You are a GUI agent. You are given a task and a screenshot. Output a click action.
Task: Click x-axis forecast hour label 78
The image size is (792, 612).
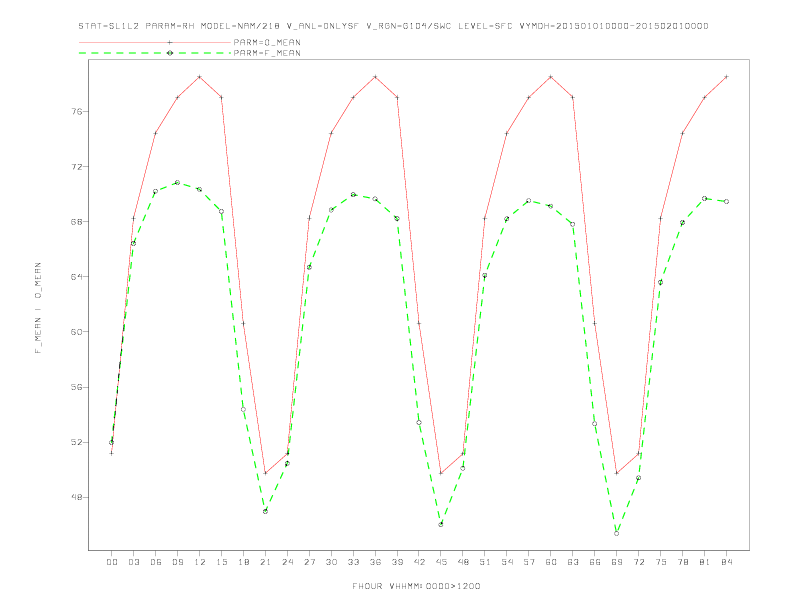[682, 562]
